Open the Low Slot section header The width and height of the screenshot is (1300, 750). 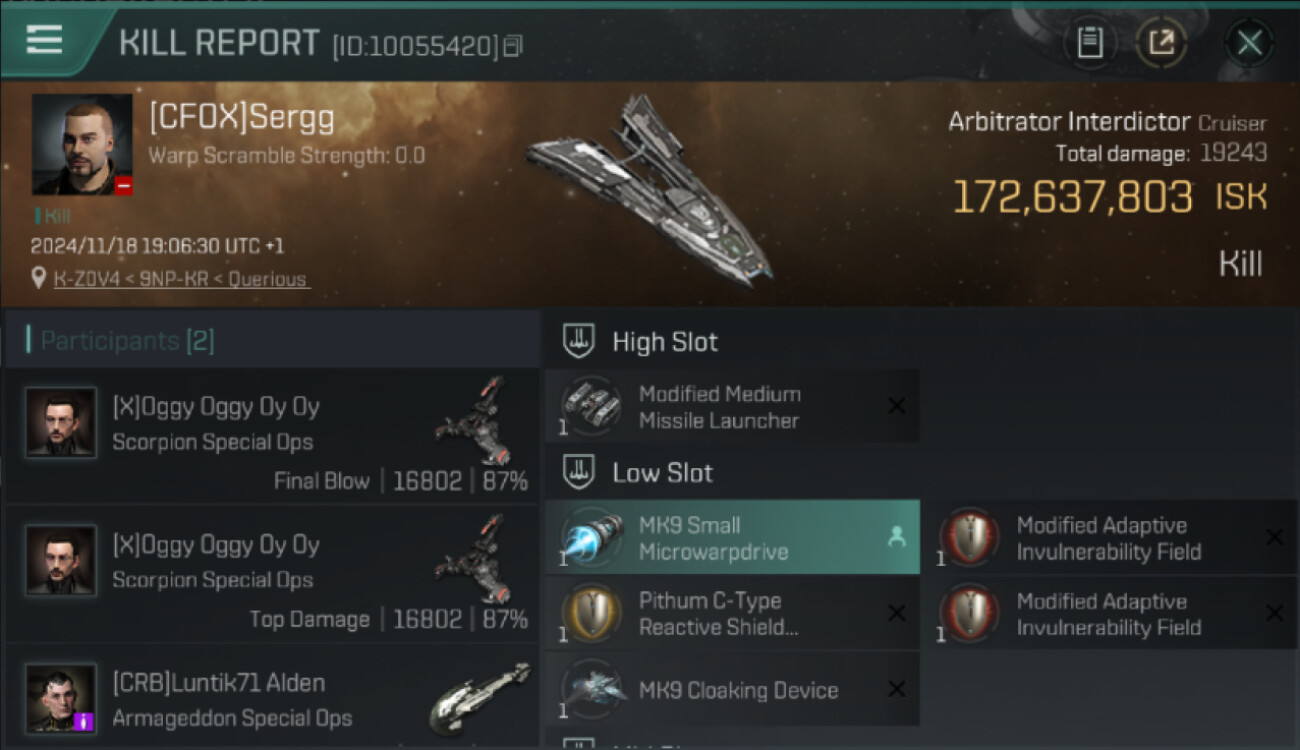tap(662, 473)
